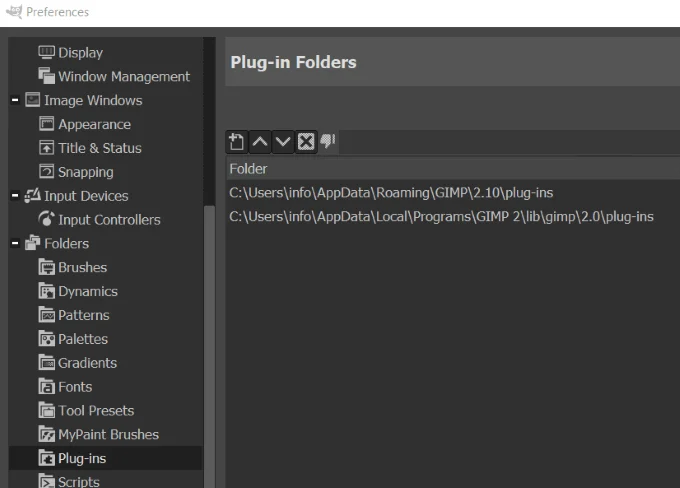Select the GIMP 2\lib\gimp\2.0\plug-ins path
This screenshot has height=488, width=680.
[x=441, y=216]
